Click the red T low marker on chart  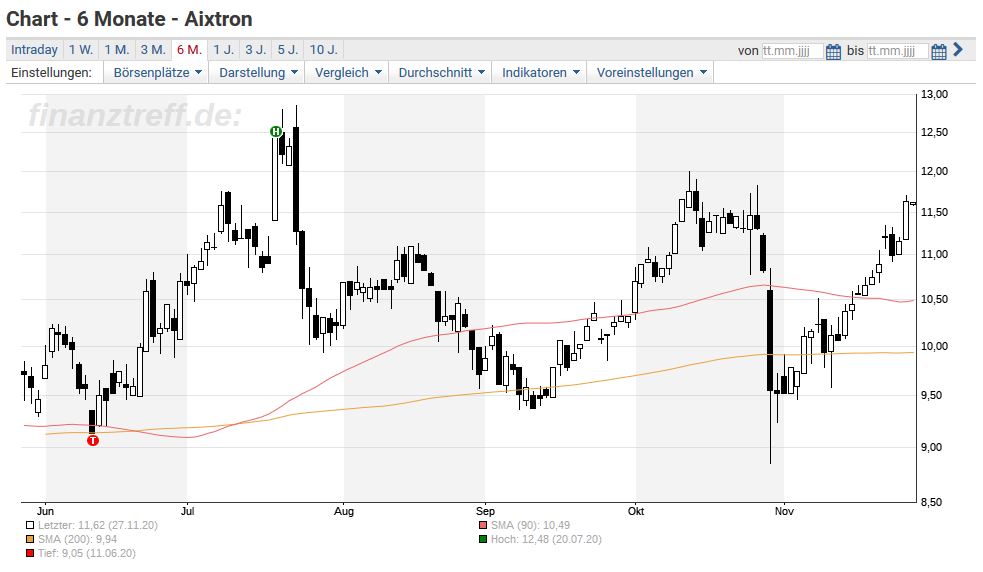93,440
